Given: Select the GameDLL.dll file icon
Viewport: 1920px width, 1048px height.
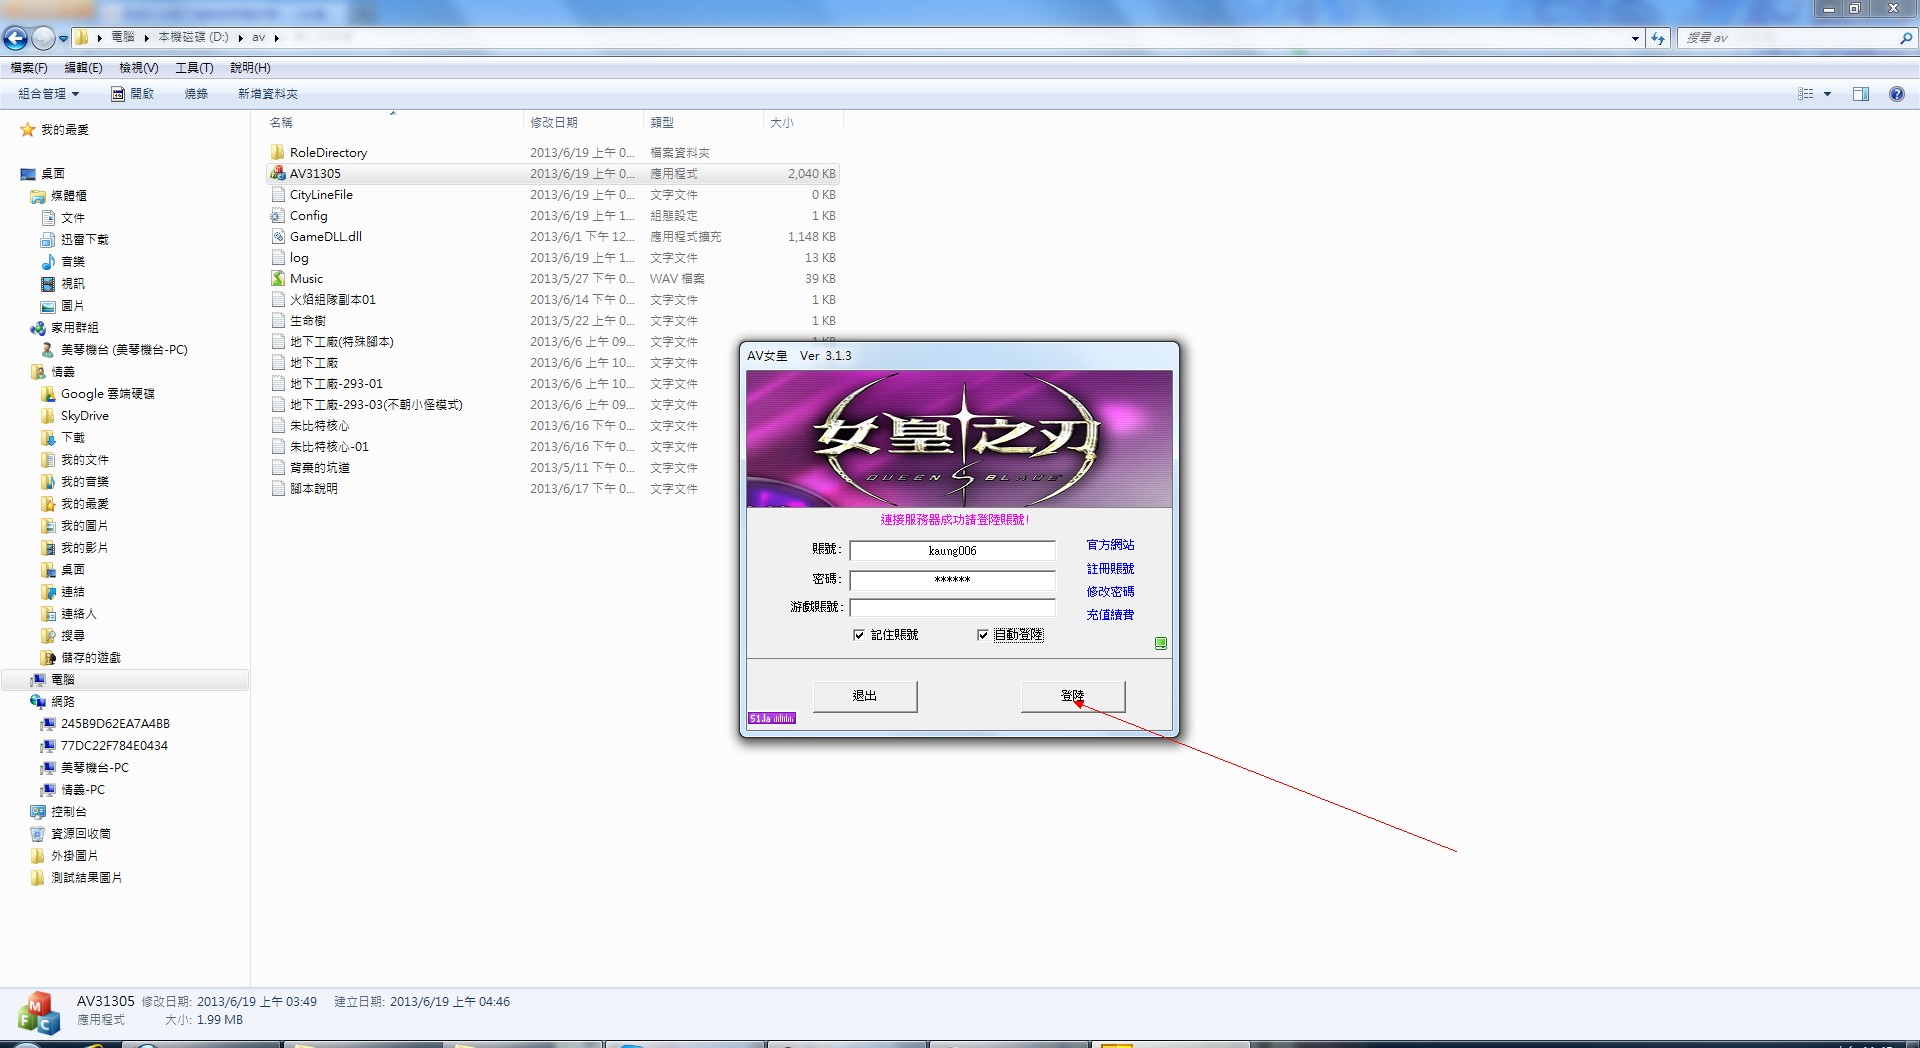Looking at the screenshot, I should (x=278, y=236).
